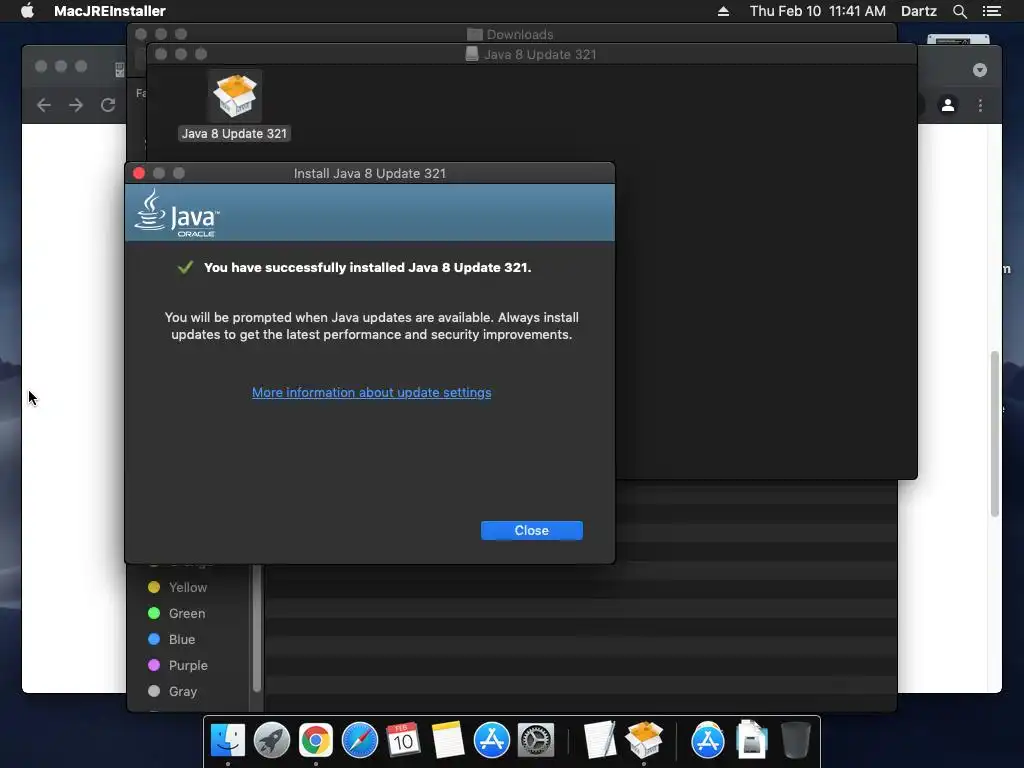Open Calendar from the Dock
This screenshot has width=1024, height=768.
[x=403, y=740]
